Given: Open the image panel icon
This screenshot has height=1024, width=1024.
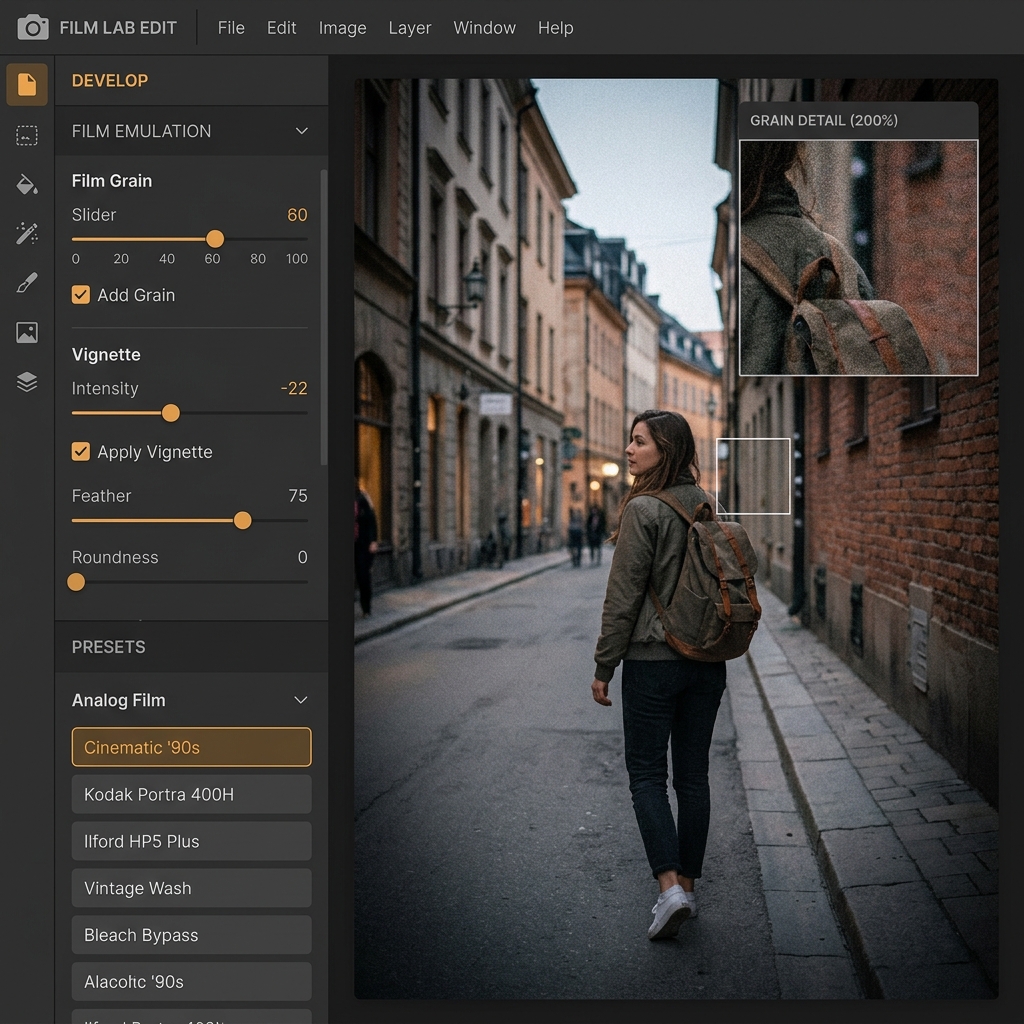Looking at the screenshot, I should coord(26,332).
